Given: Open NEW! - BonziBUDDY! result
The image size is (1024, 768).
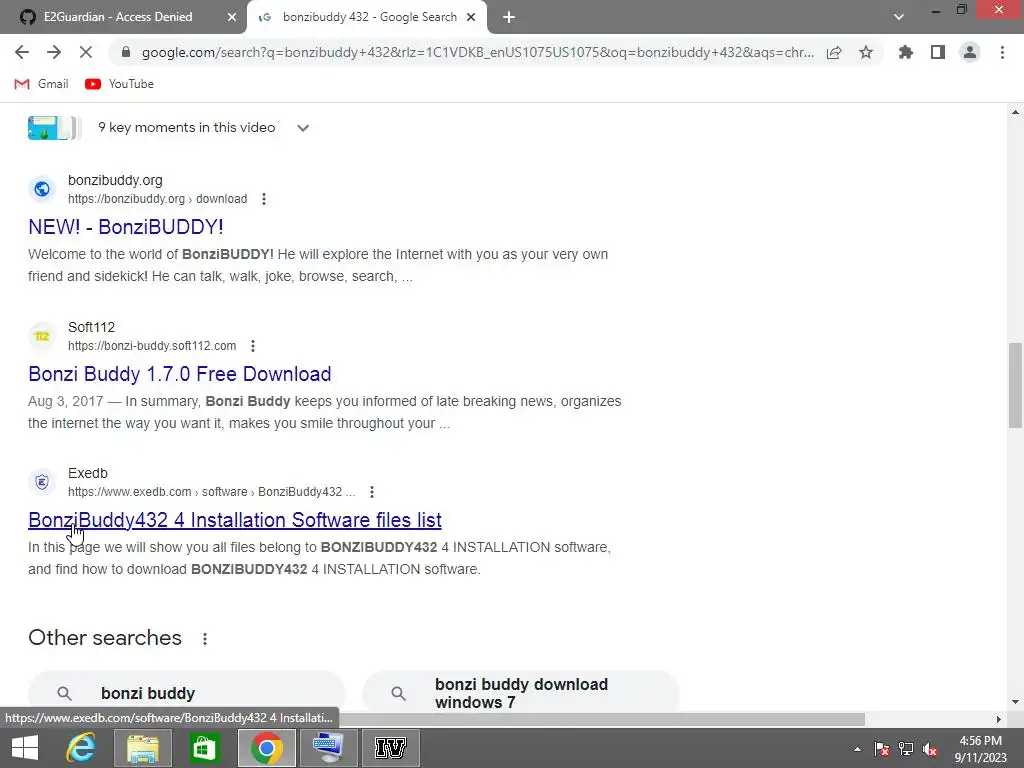Looking at the screenshot, I should point(125,227).
